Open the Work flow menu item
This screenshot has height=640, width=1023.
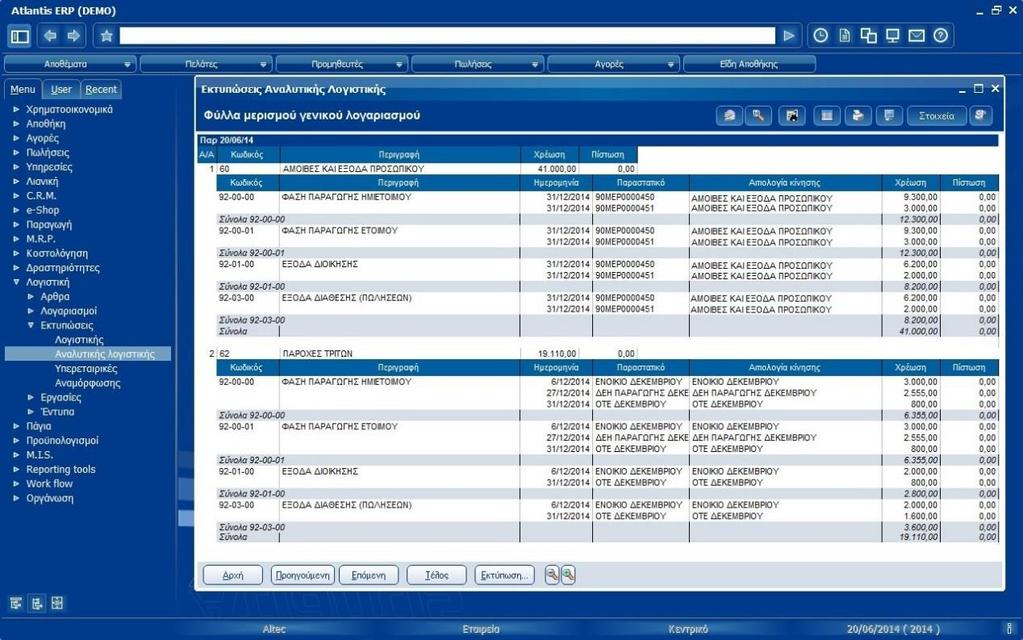coord(50,483)
